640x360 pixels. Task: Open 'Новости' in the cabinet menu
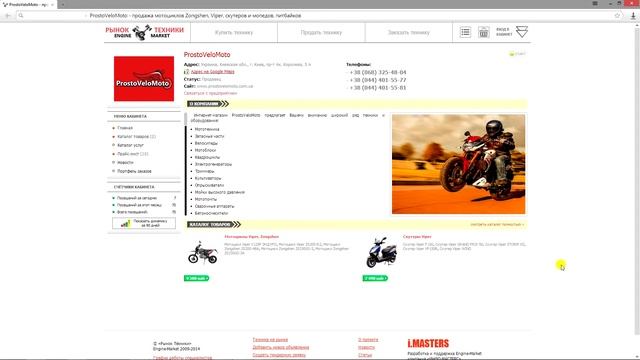coord(125,162)
